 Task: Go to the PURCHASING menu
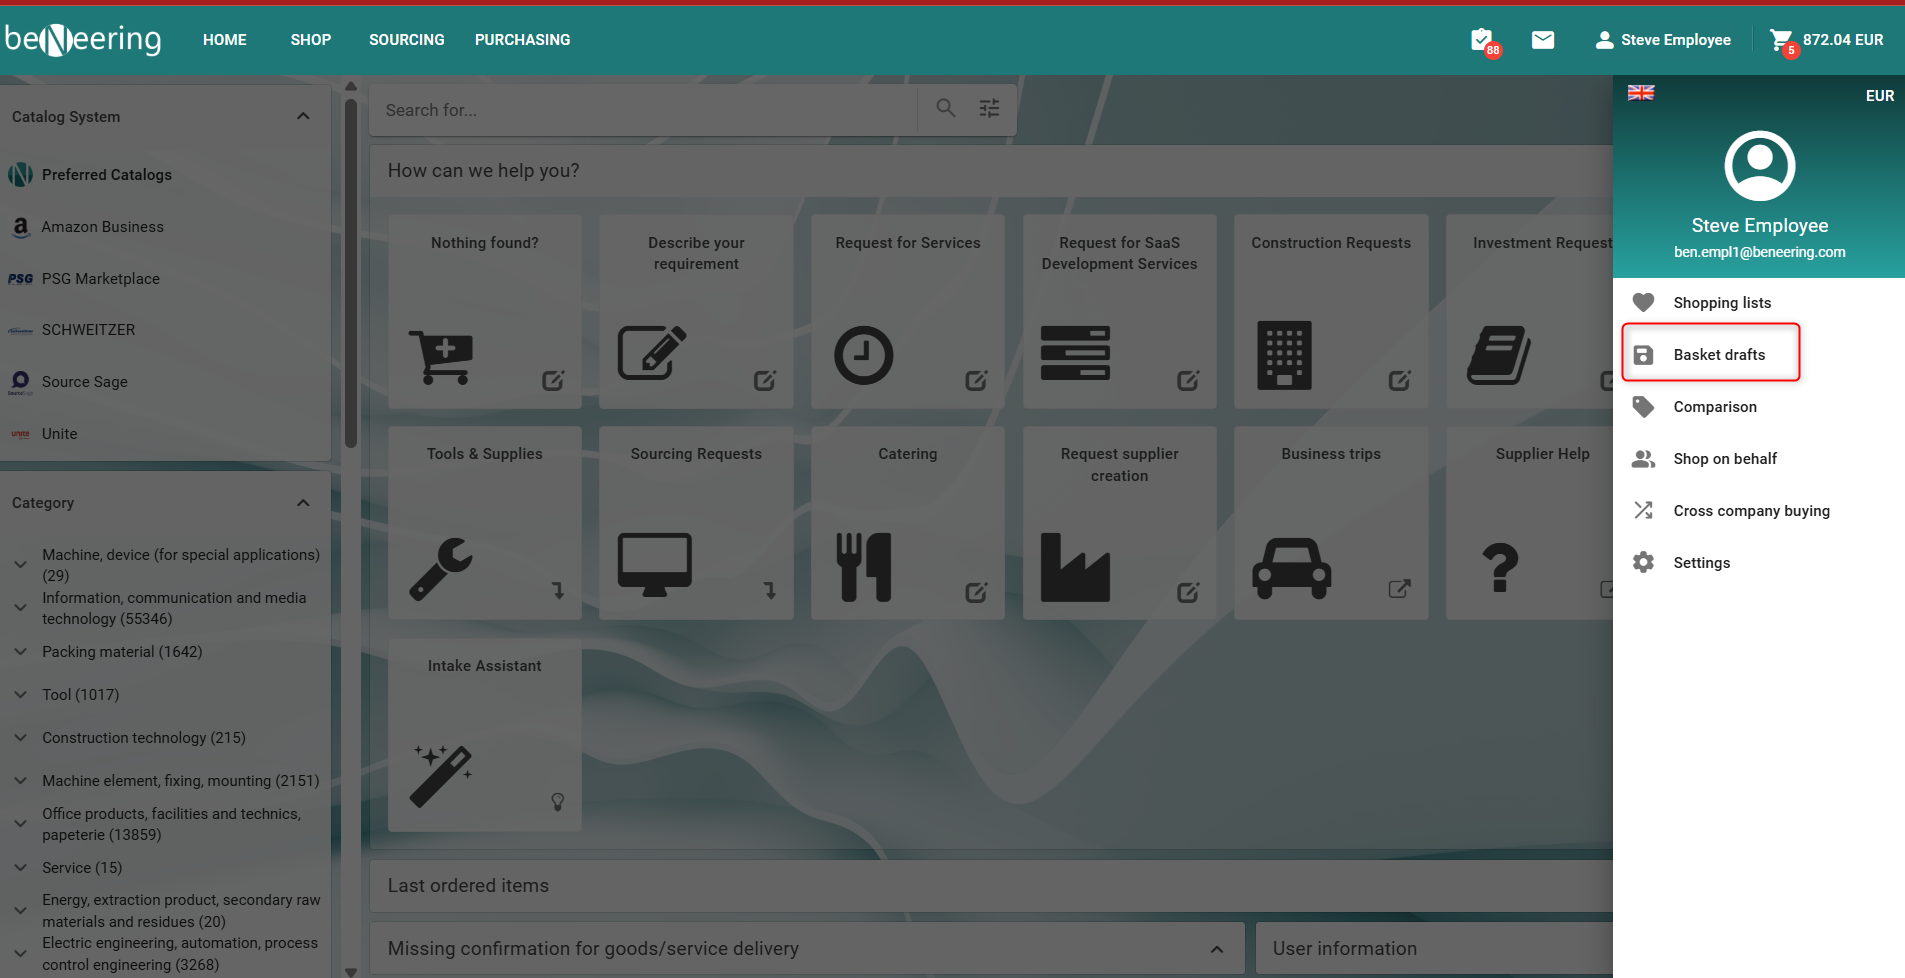[522, 40]
